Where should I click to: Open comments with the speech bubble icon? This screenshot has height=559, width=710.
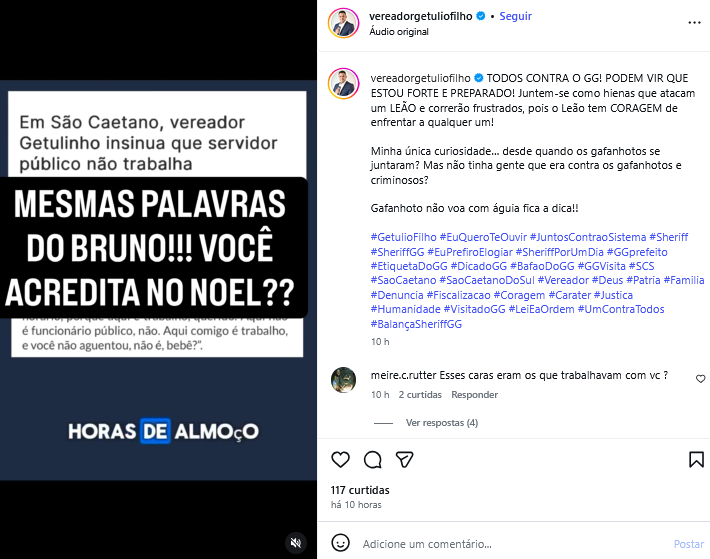point(373,460)
